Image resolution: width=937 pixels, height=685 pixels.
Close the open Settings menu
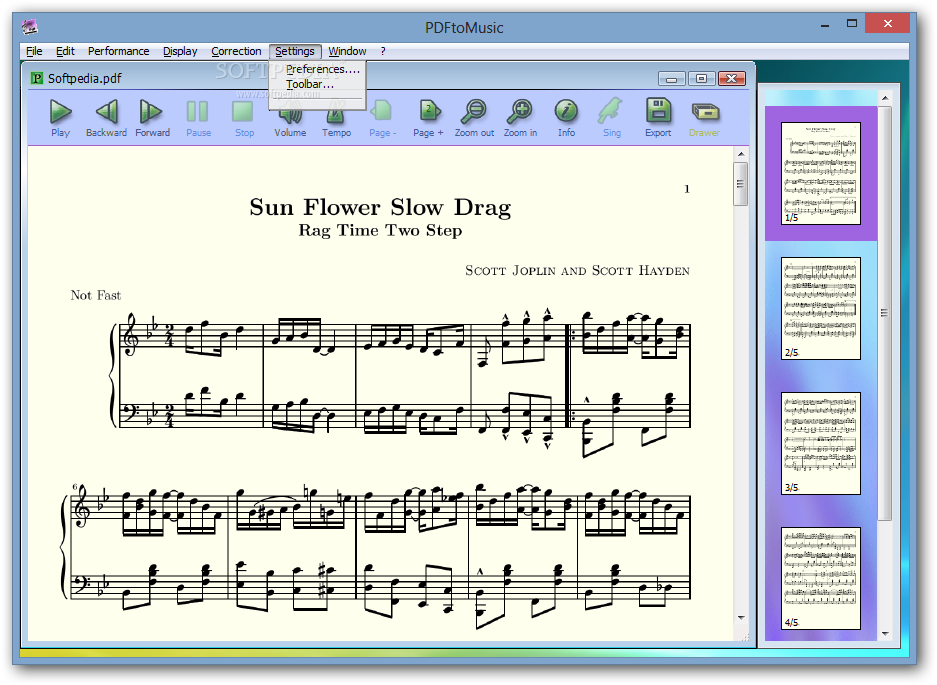click(x=295, y=51)
